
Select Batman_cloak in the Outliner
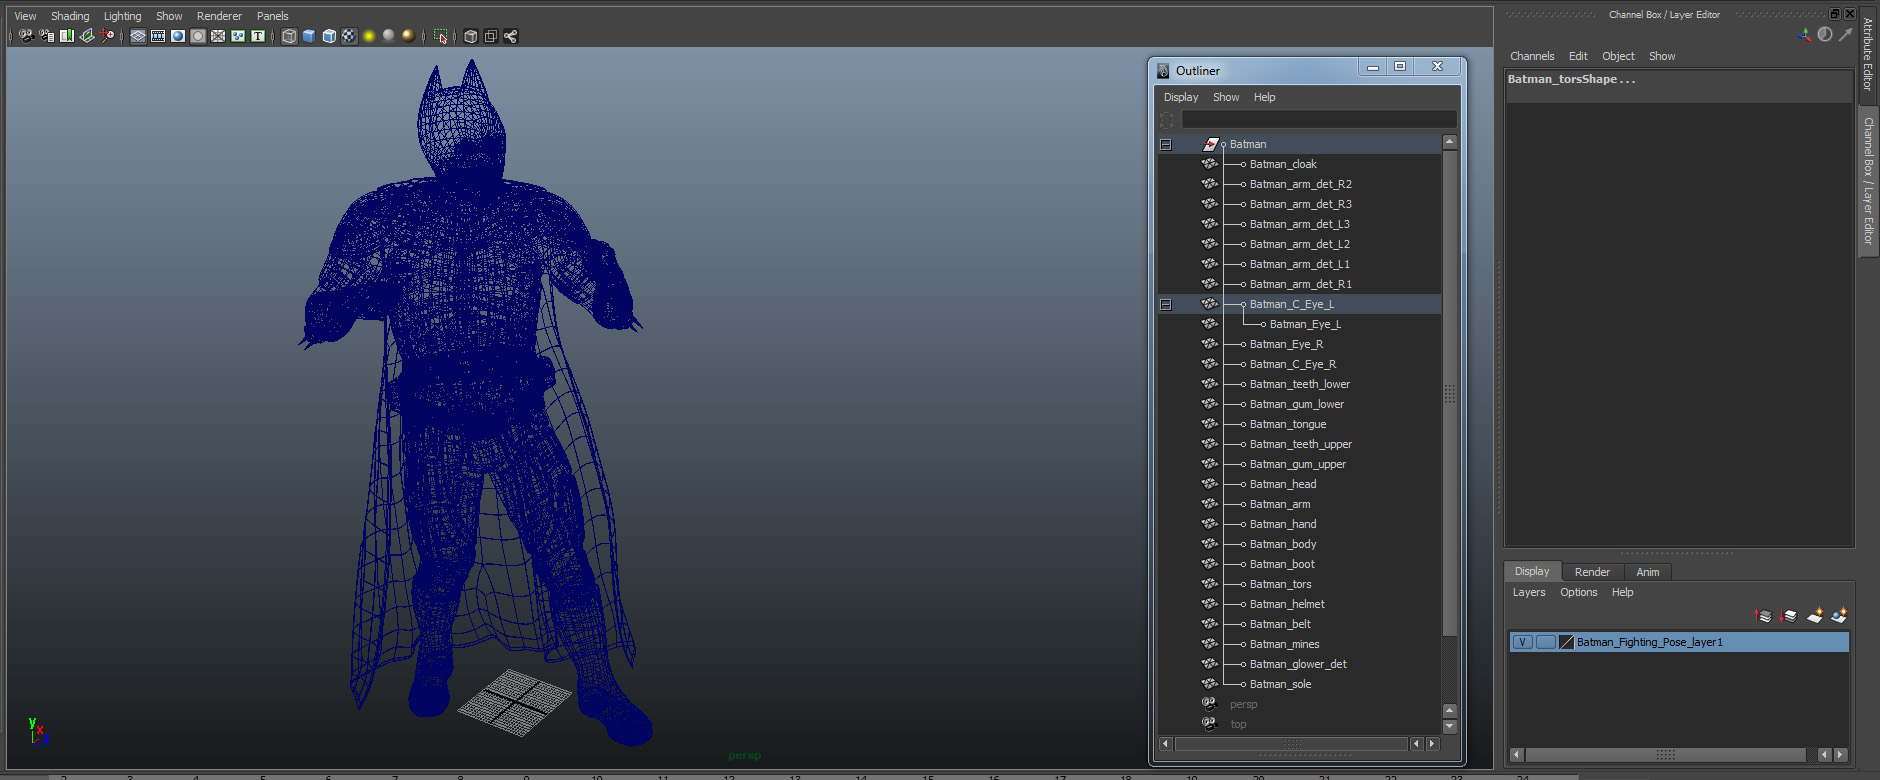(1283, 164)
